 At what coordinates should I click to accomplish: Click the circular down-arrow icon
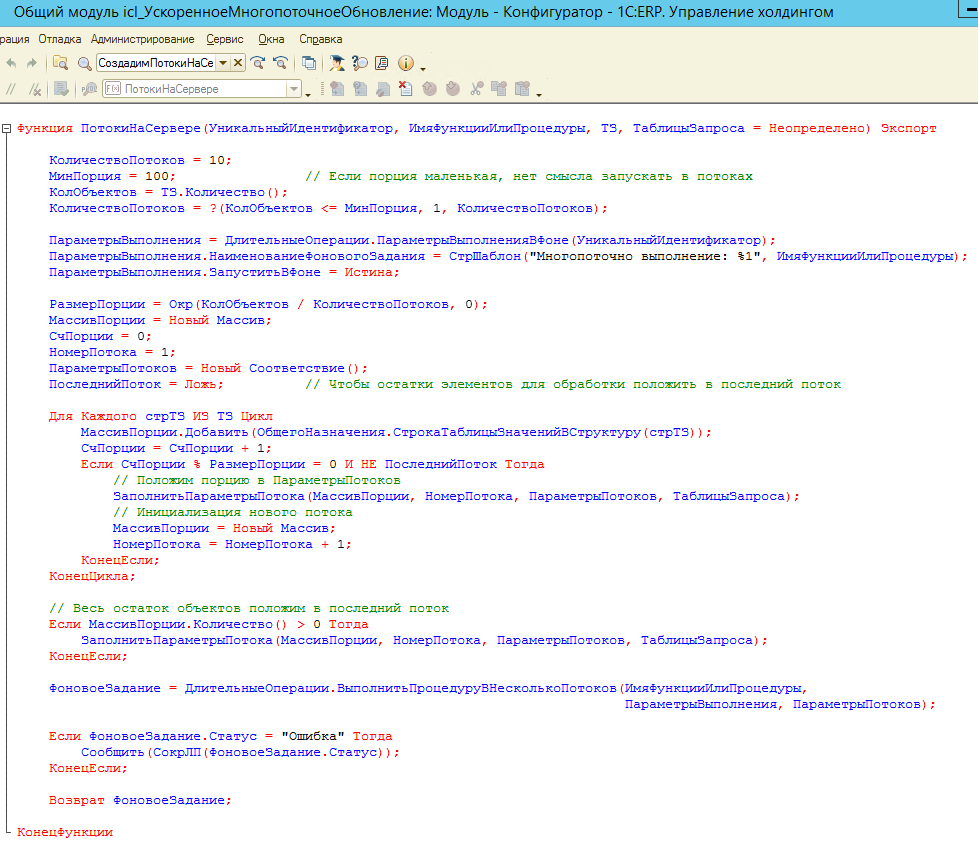point(453,89)
